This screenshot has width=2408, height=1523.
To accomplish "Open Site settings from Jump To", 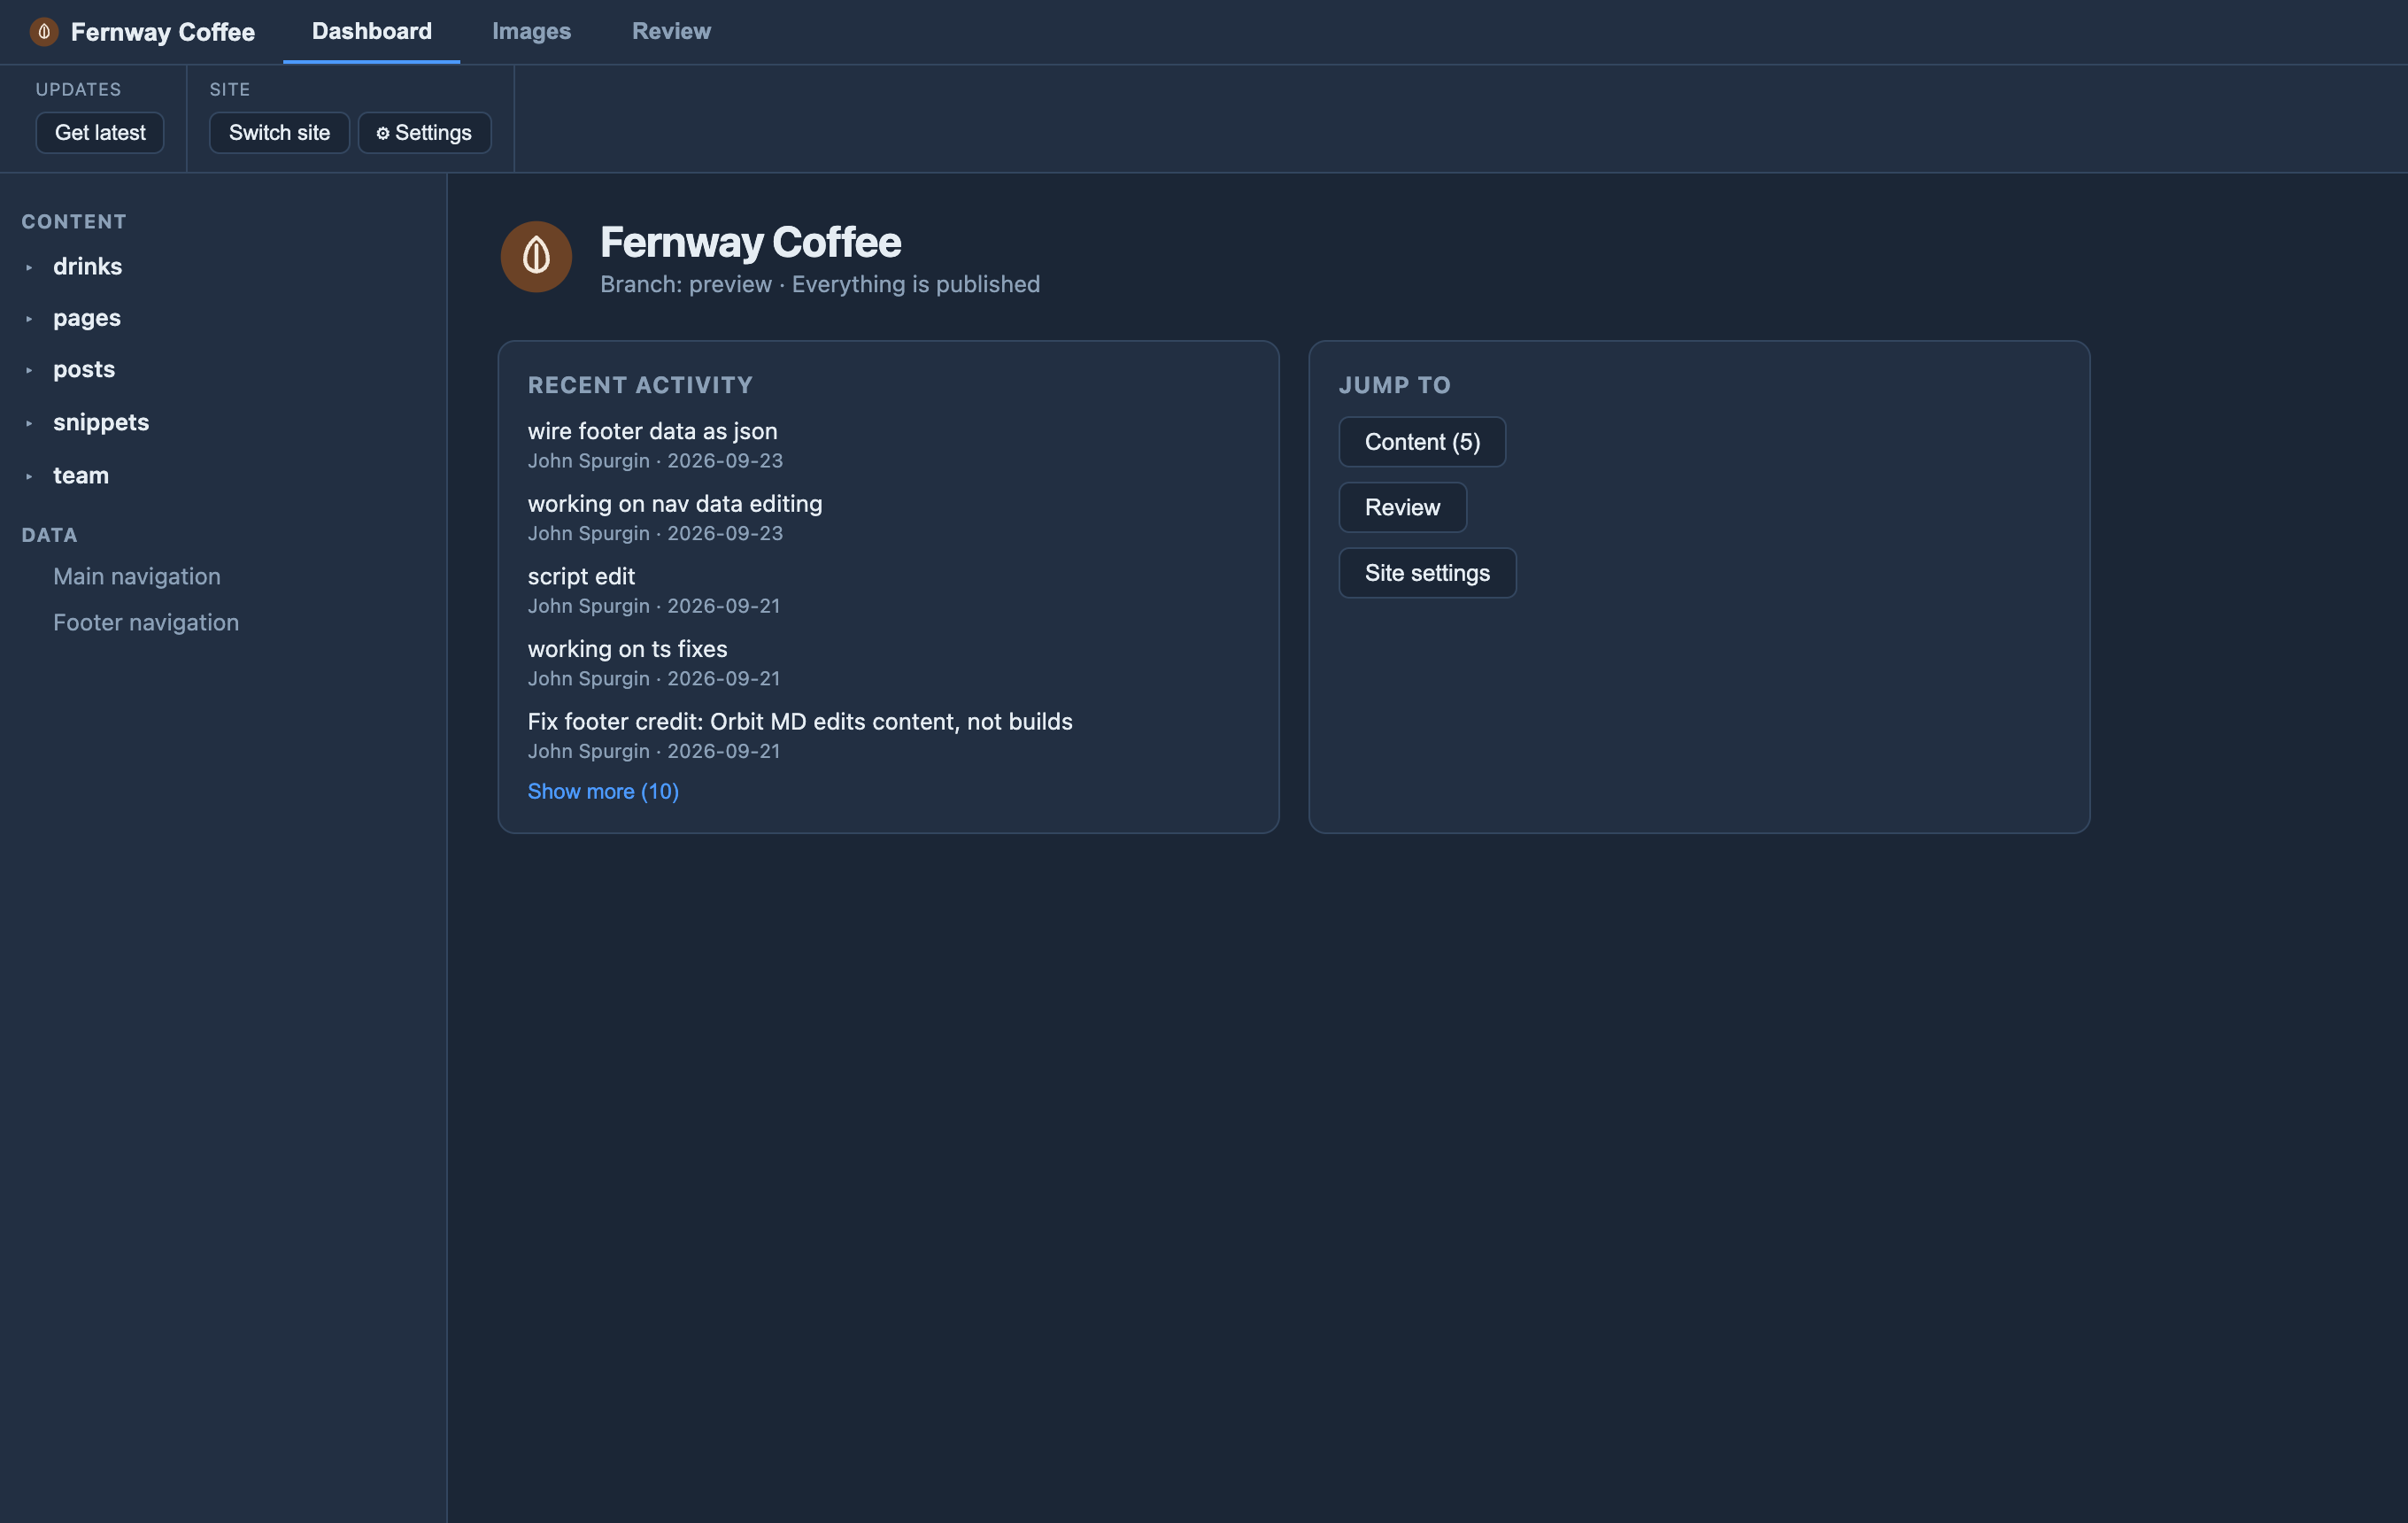I will (x=1427, y=573).
